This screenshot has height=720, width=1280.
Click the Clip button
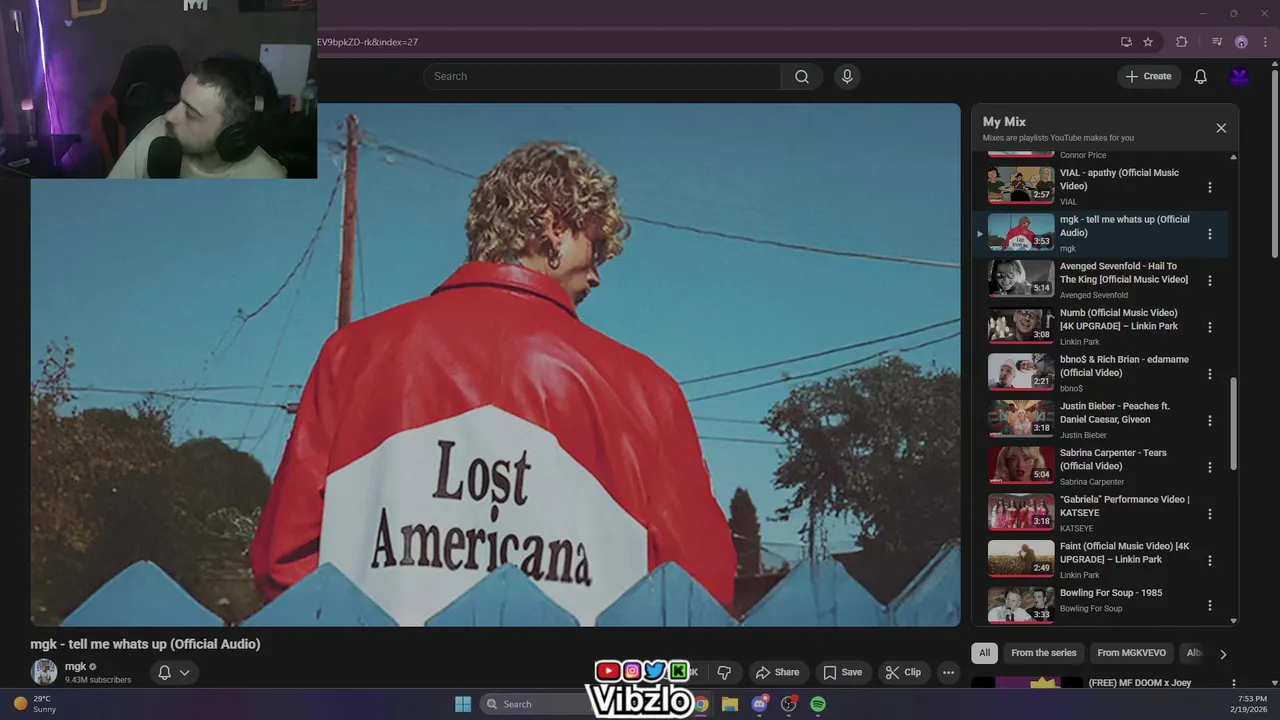[x=902, y=672]
